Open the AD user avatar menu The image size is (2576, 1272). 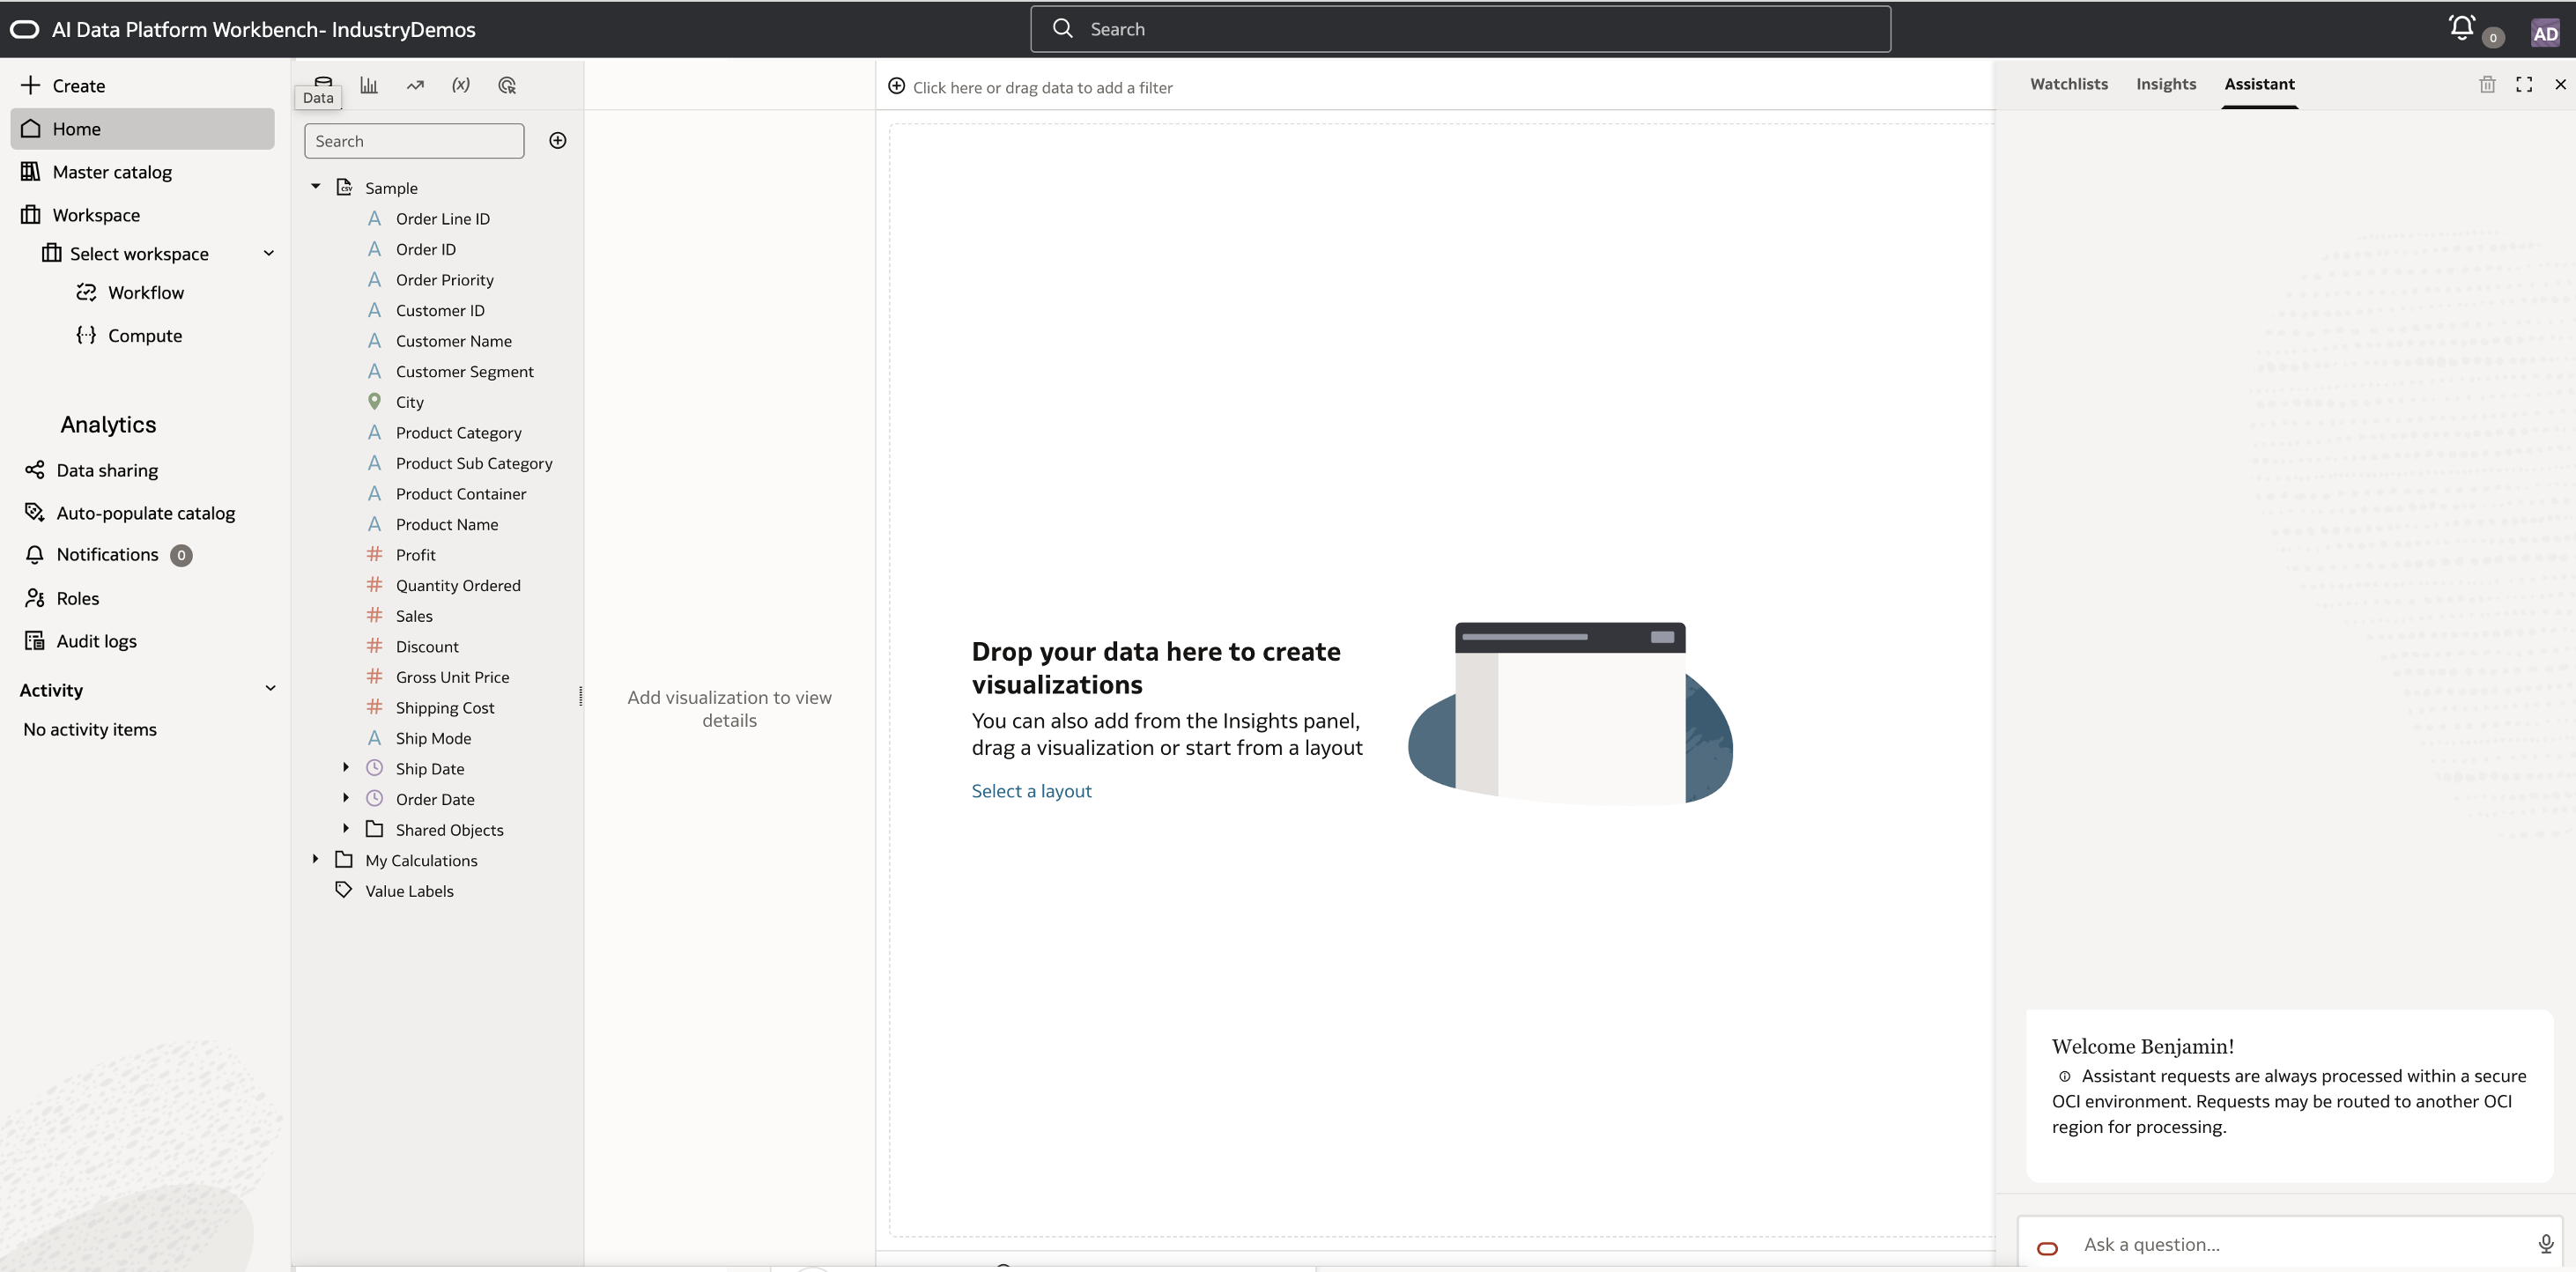click(x=2544, y=33)
